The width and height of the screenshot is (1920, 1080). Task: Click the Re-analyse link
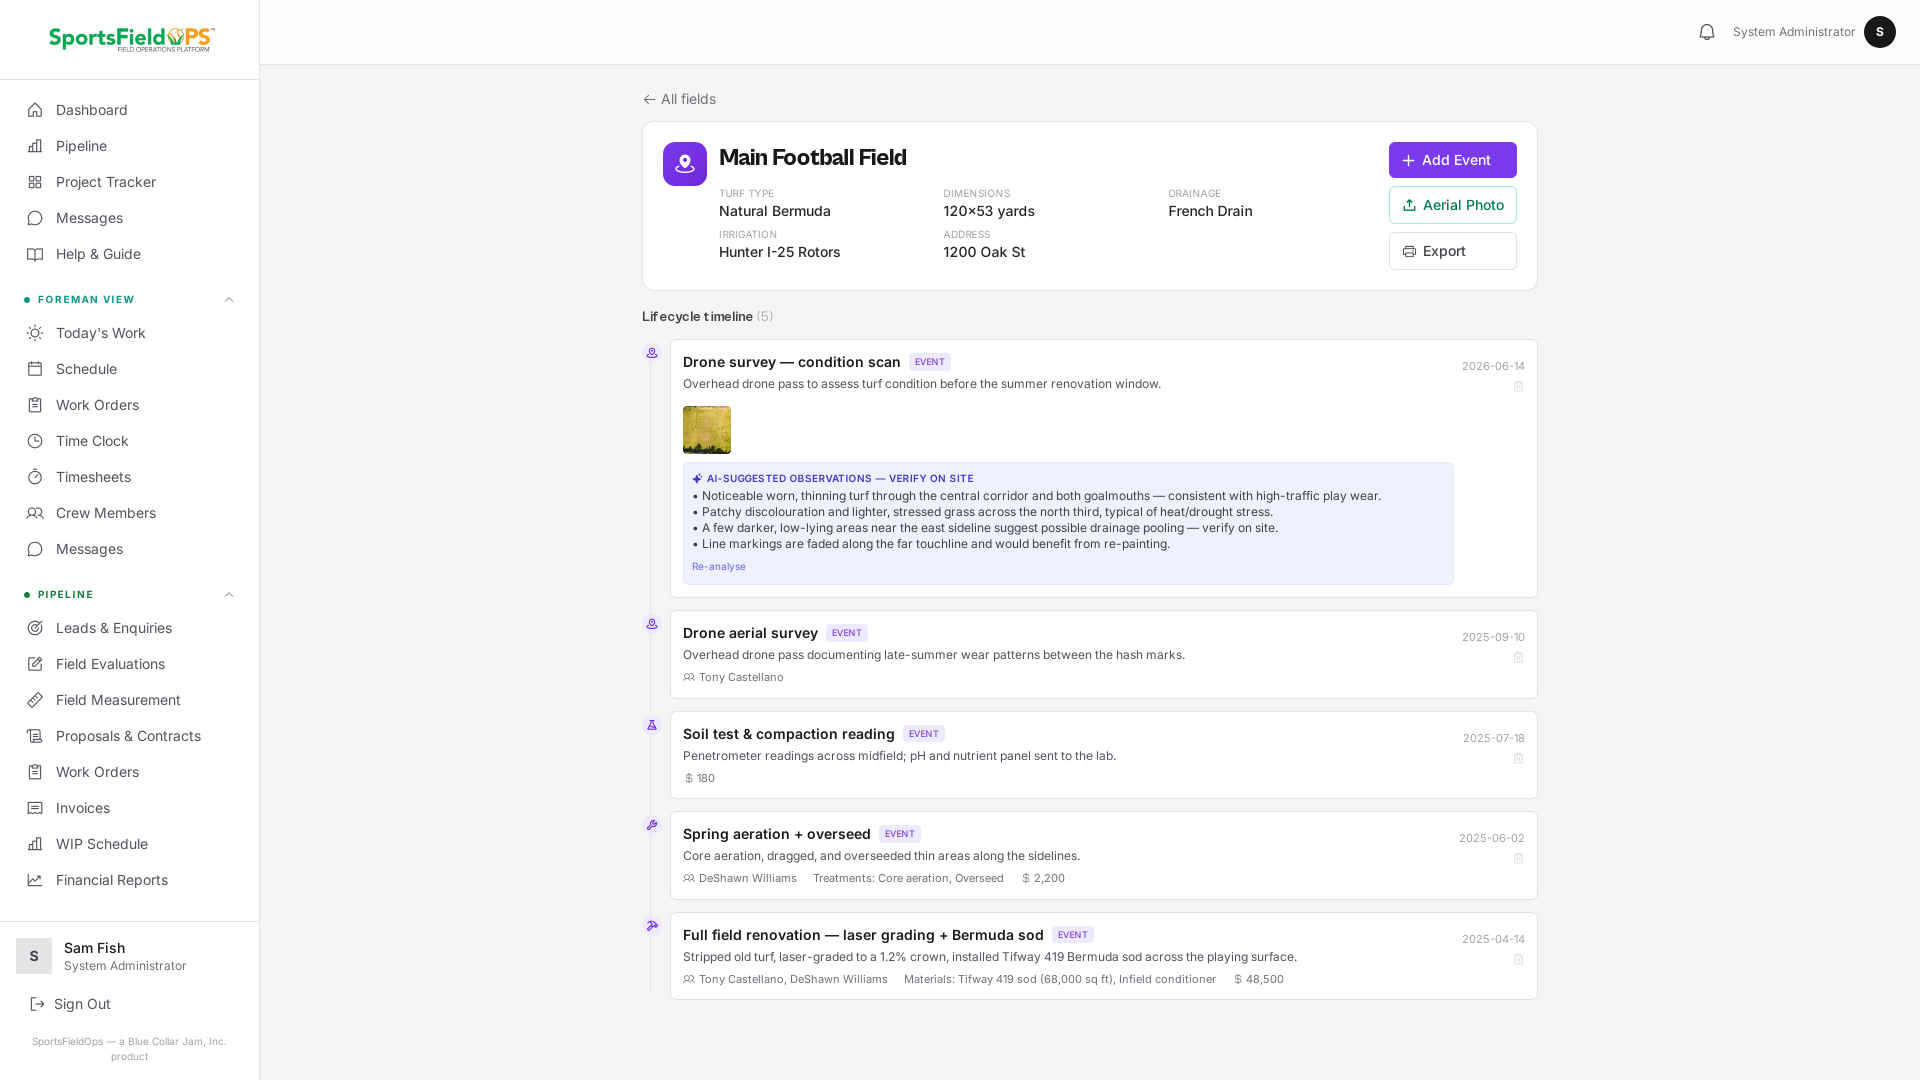[x=718, y=567]
